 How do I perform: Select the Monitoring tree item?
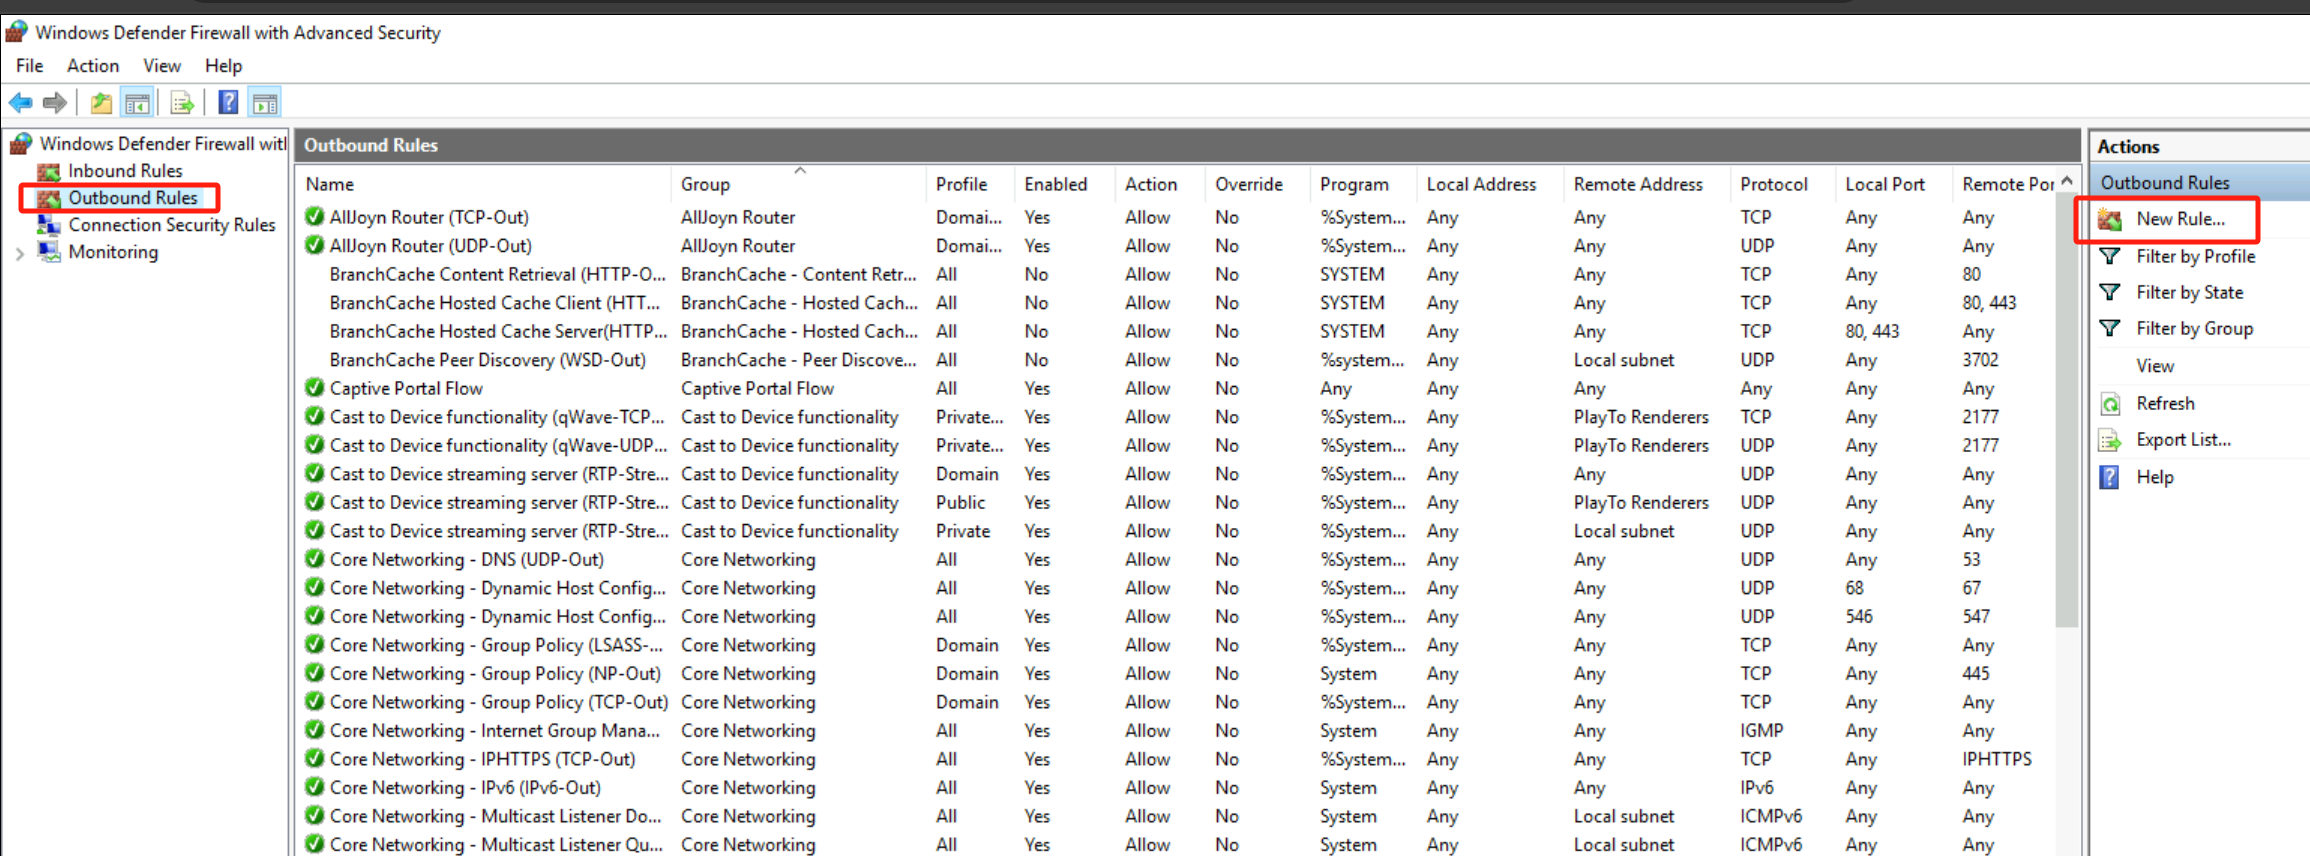coord(113,252)
